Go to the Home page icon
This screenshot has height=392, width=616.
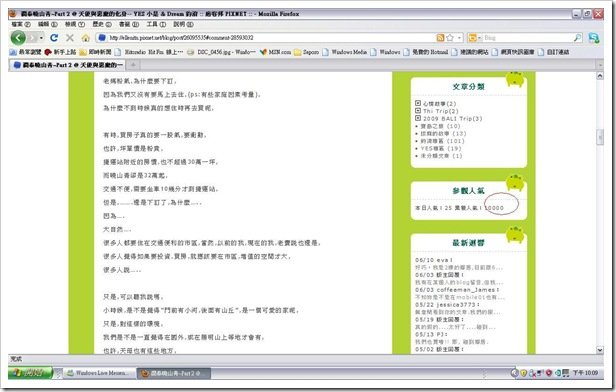(x=86, y=38)
